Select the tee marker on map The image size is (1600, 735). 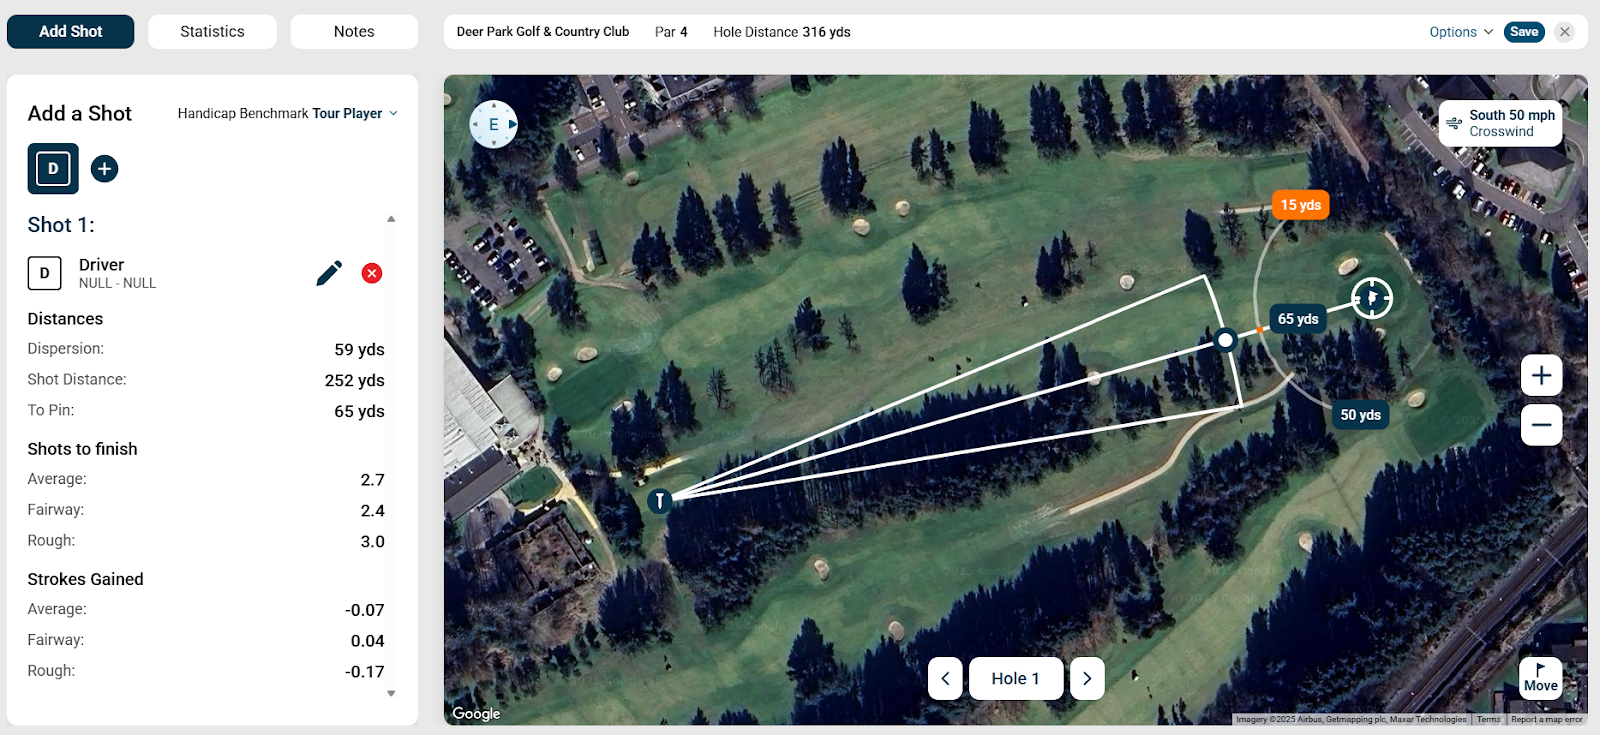pyautogui.click(x=659, y=500)
